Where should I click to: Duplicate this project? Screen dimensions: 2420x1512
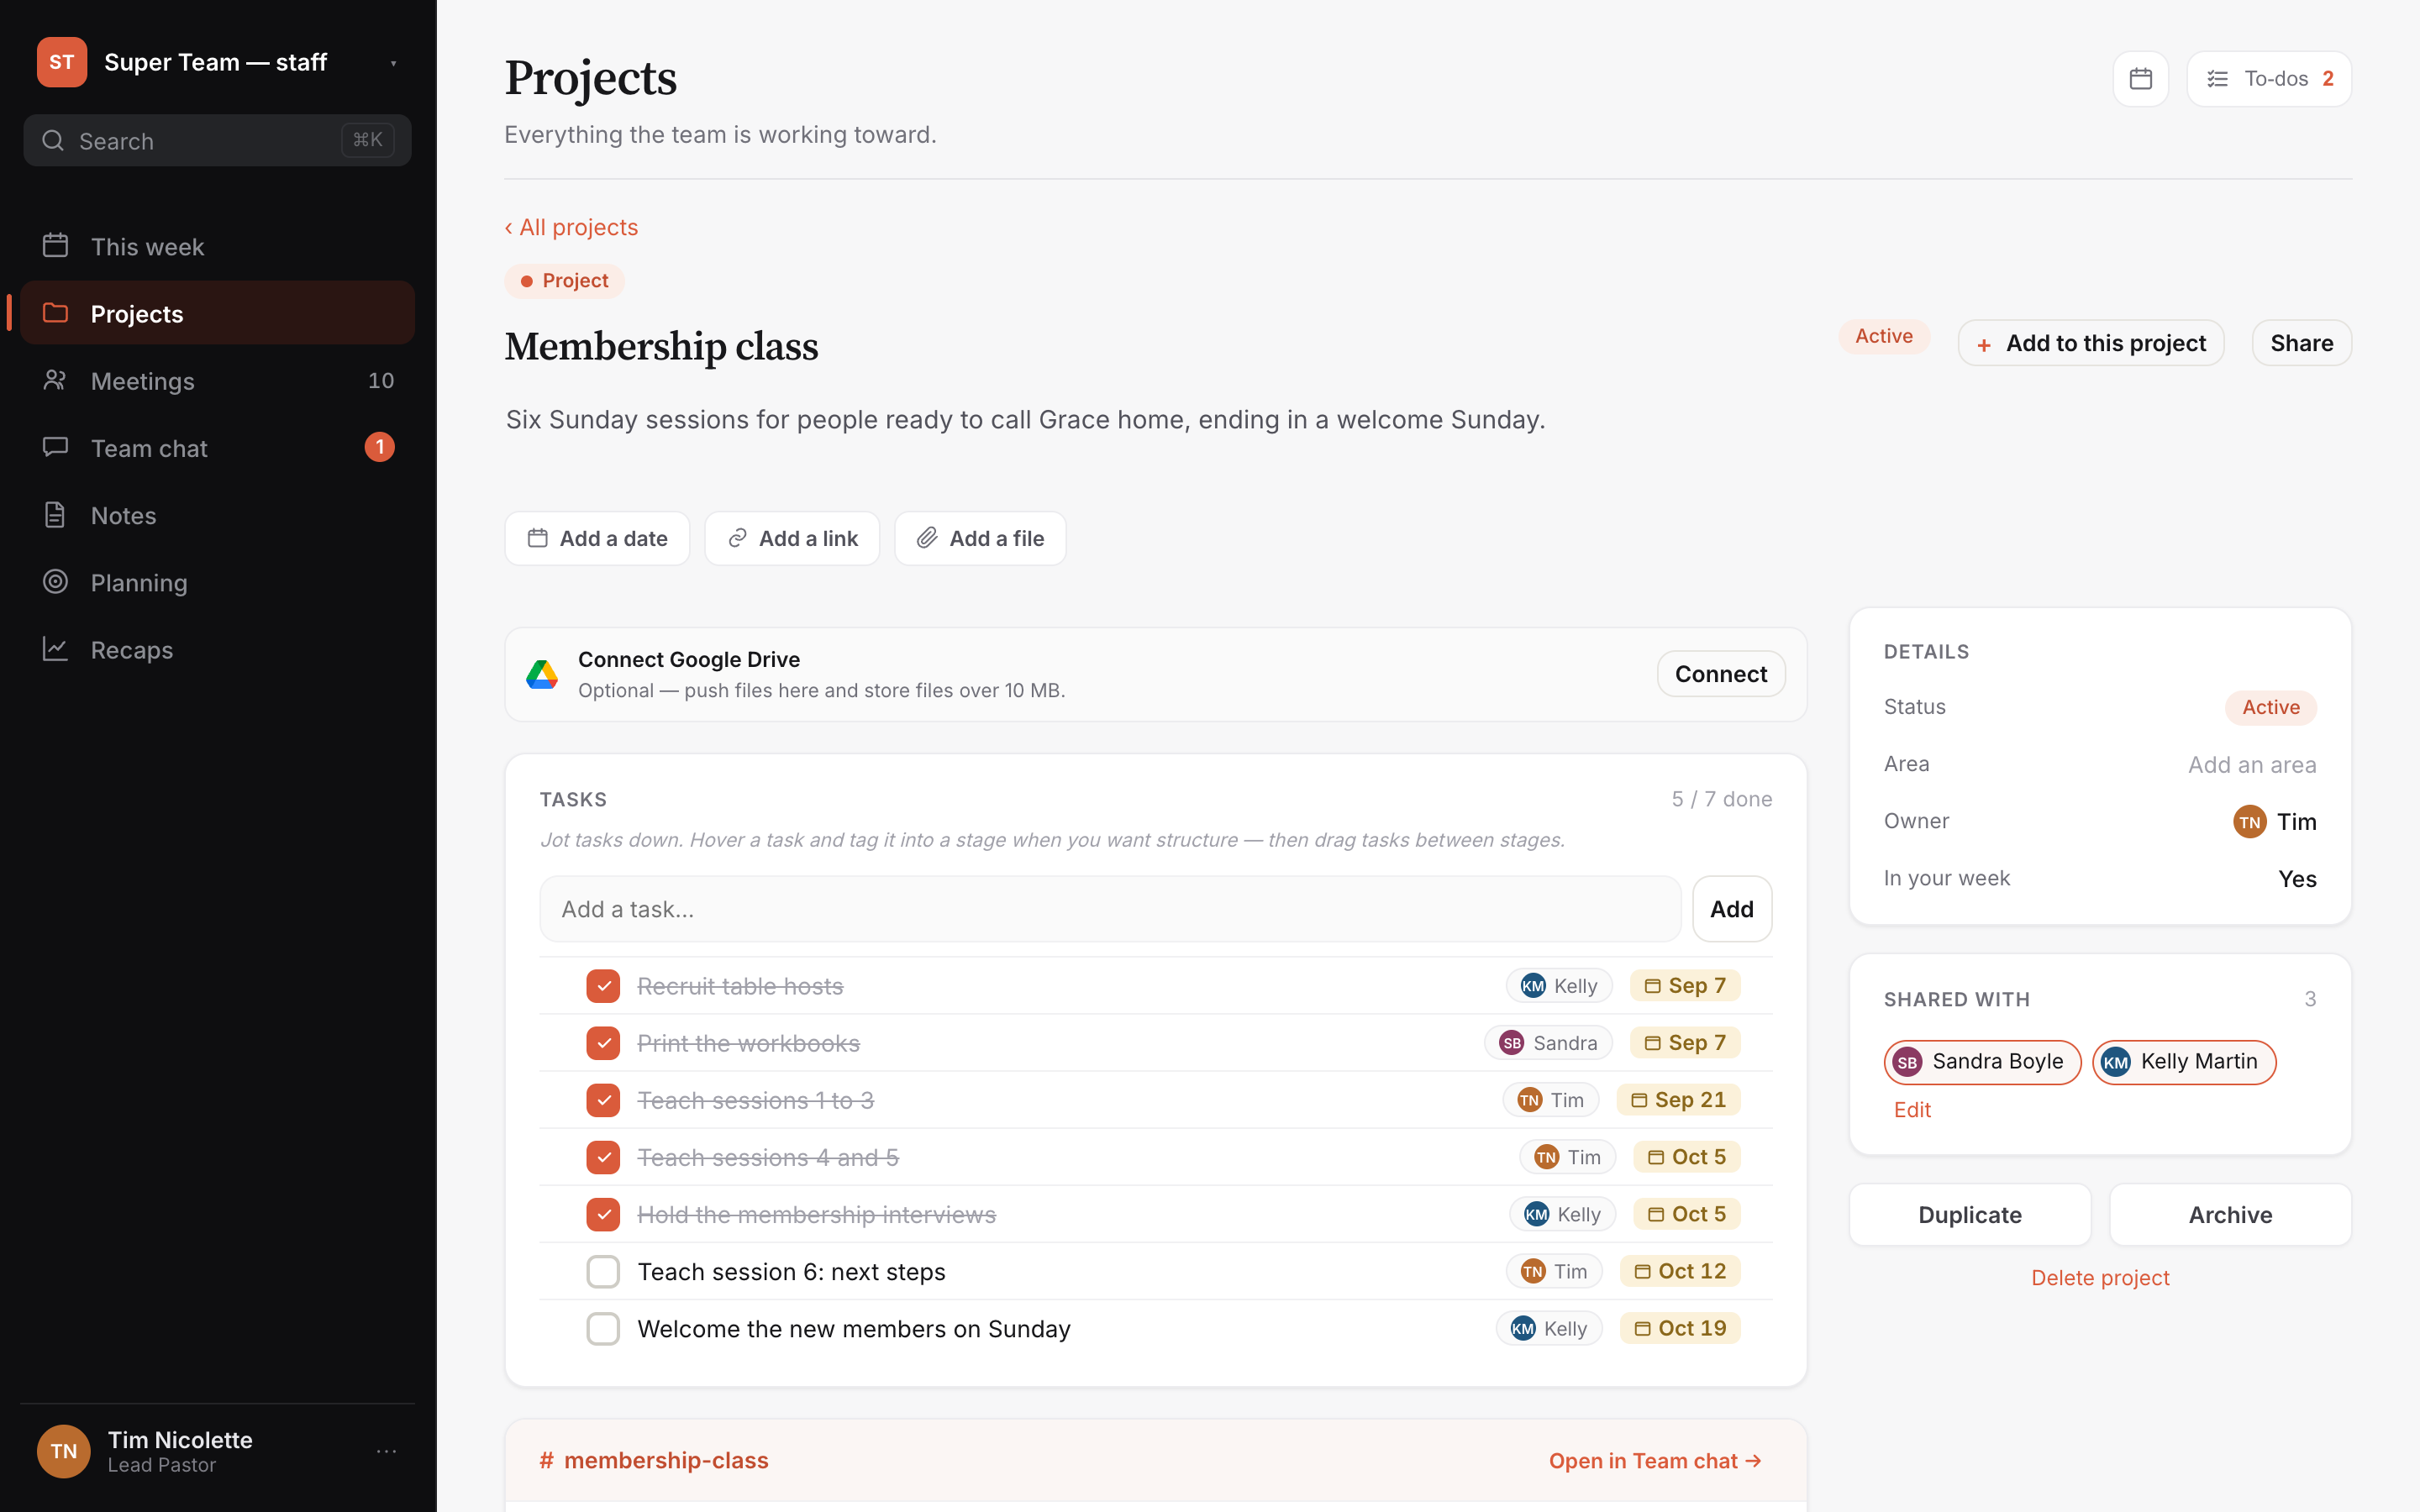click(x=1970, y=1215)
